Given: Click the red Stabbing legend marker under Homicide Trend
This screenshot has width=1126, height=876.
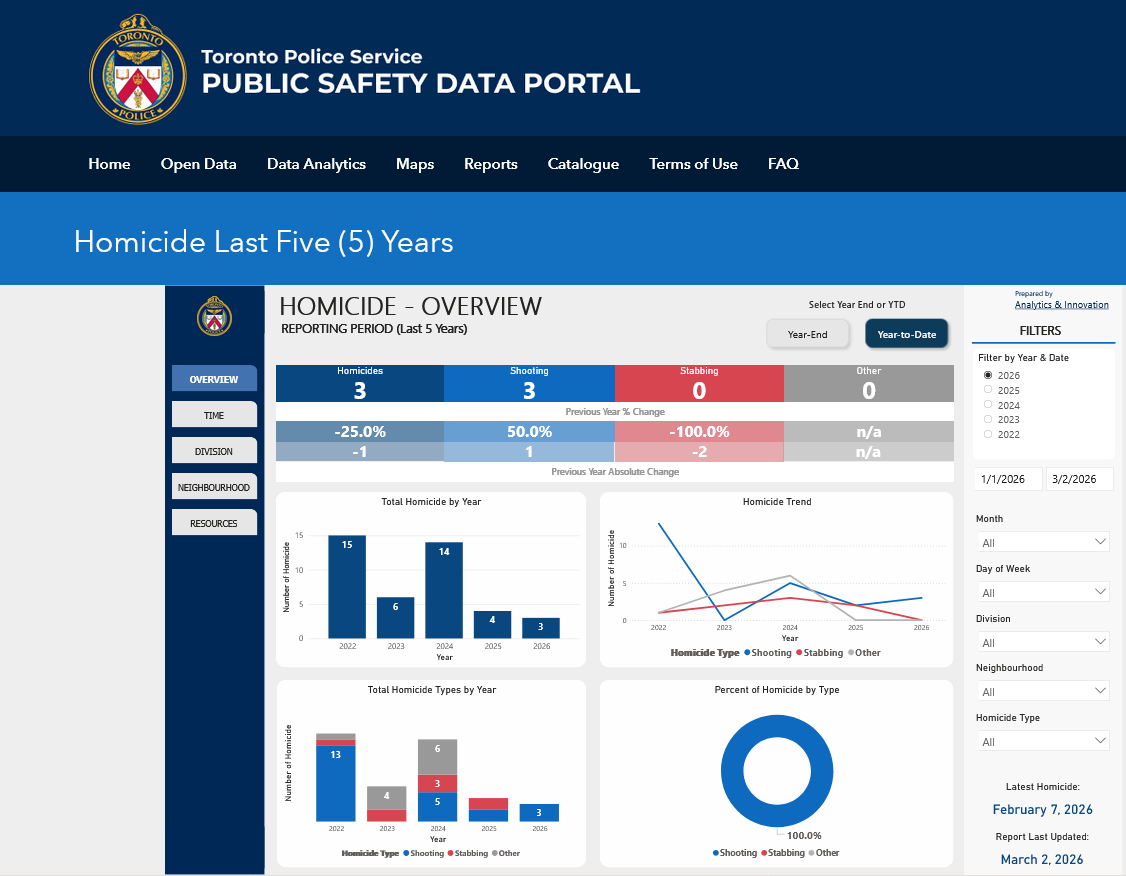Looking at the screenshot, I should point(797,653).
